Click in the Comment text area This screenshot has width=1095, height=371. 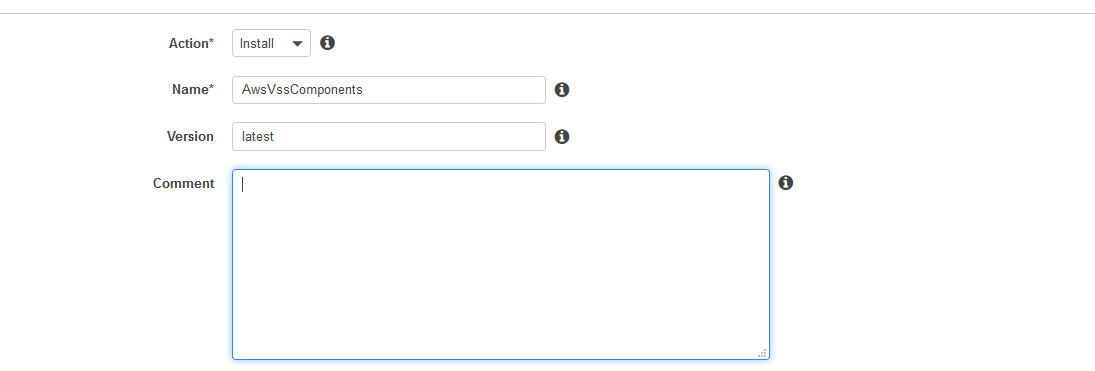point(501,264)
